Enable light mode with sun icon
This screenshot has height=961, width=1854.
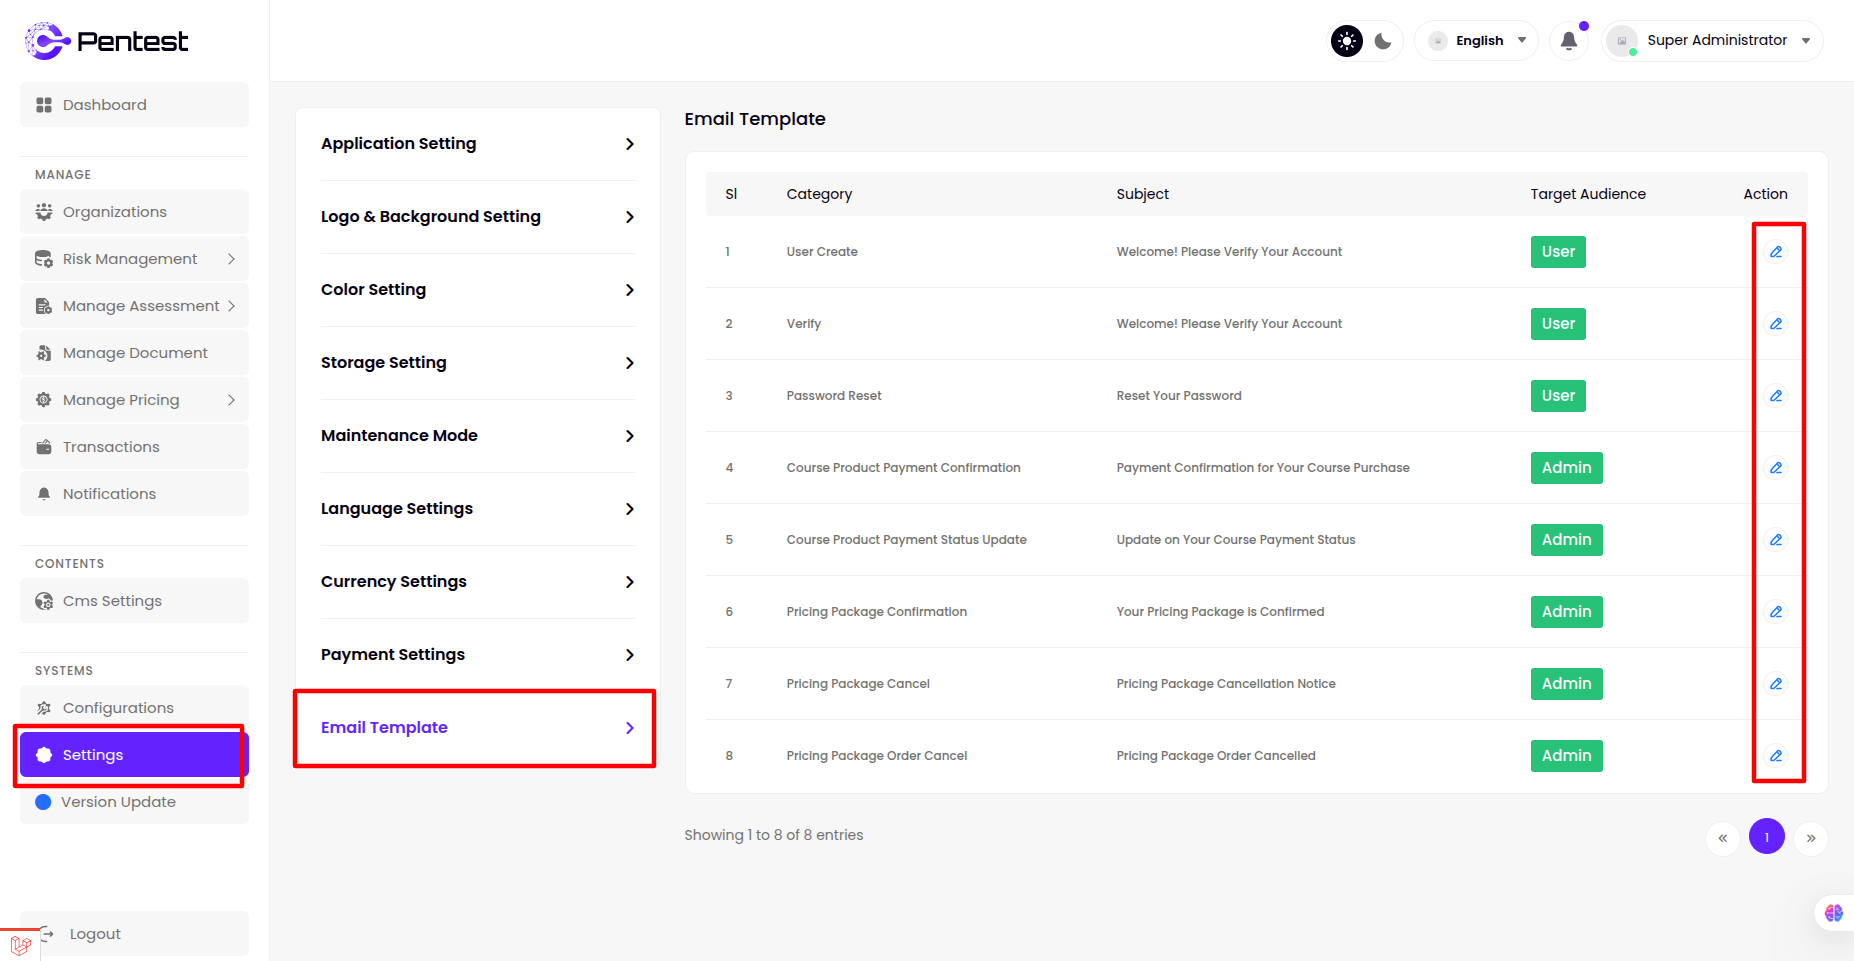[1346, 41]
